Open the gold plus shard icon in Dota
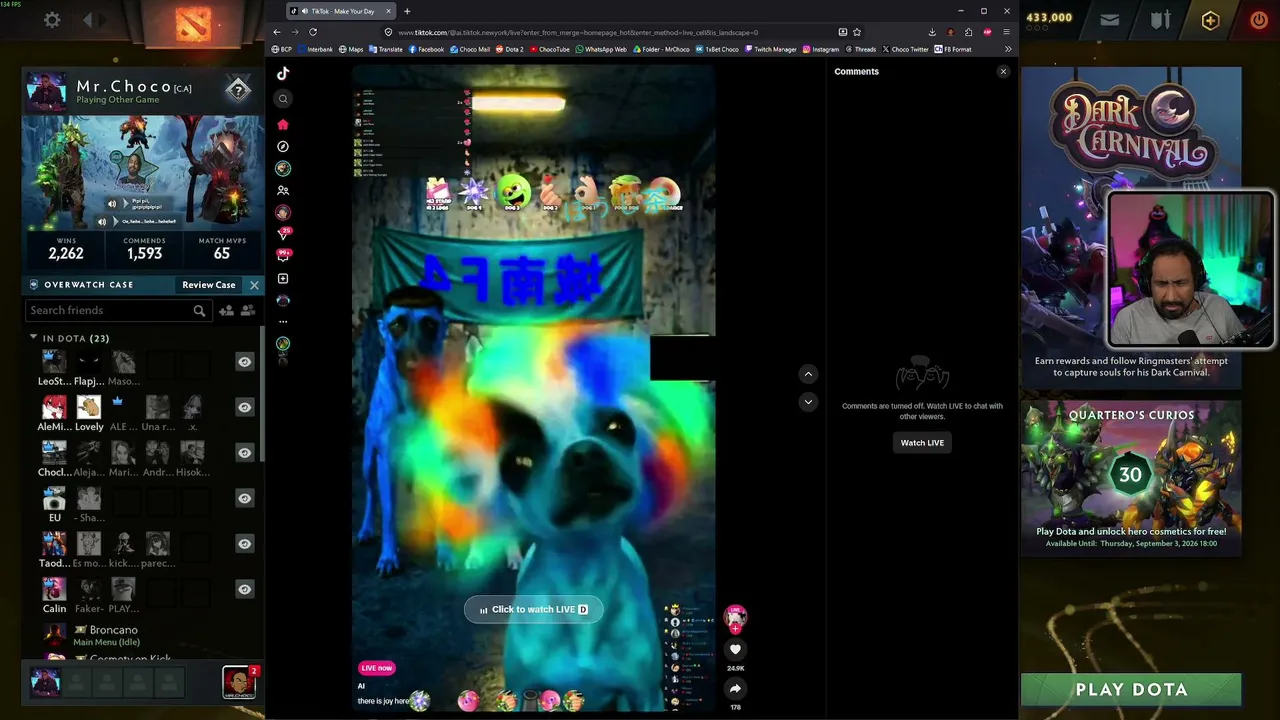The height and width of the screenshot is (720, 1280). pos(1210,20)
